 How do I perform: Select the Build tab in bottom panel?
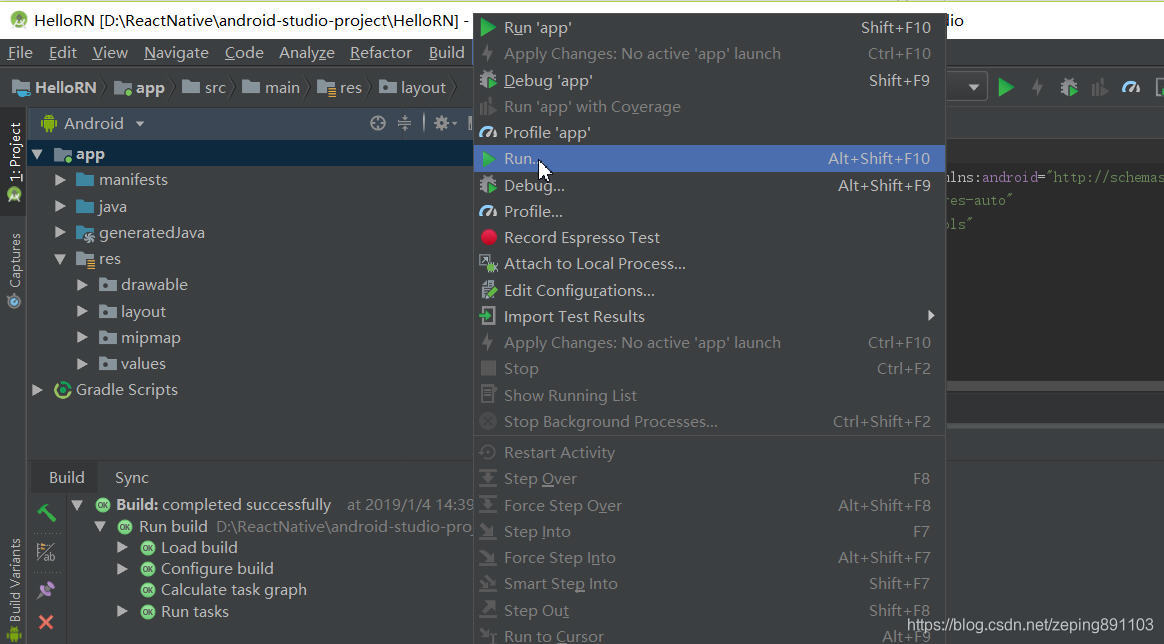click(67, 478)
